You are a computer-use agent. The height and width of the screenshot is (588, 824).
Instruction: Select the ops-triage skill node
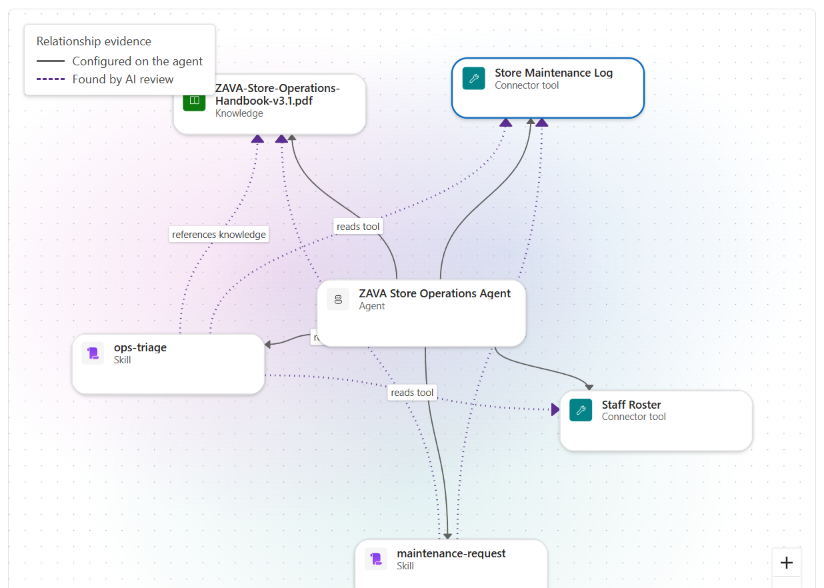(x=168, y=364)
